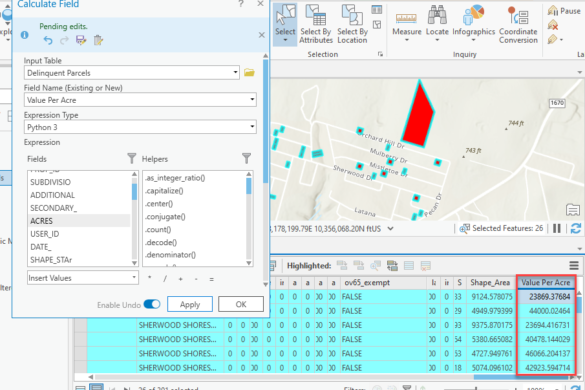Insert the divide operator
This screenshot has width=585, height=390.
tap(165, 279)
